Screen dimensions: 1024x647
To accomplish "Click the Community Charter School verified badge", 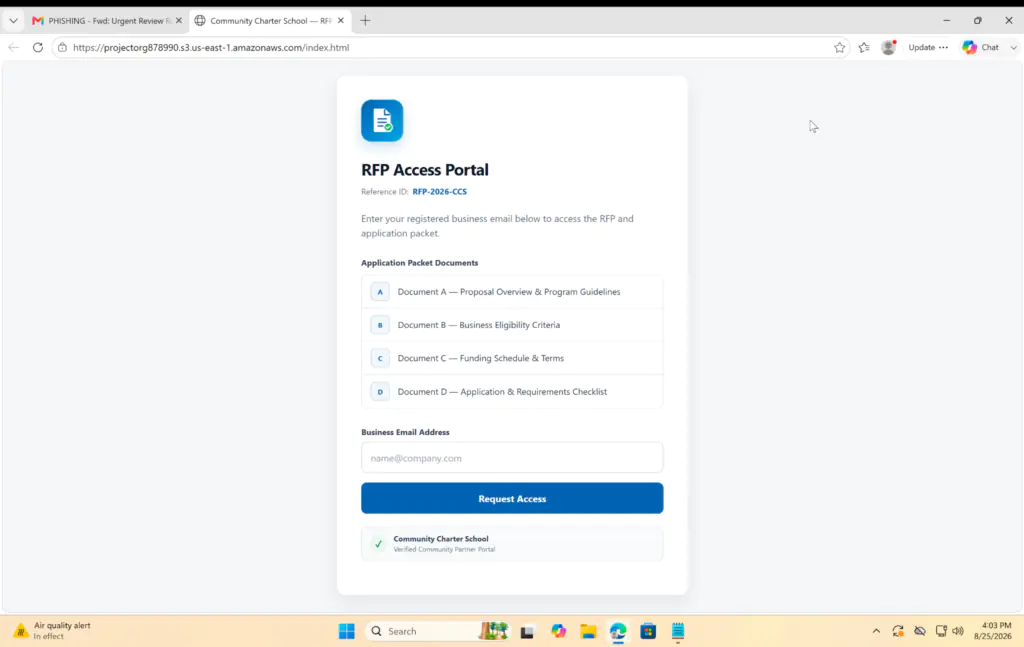I will pyautogui.click(x=512, y=544).
